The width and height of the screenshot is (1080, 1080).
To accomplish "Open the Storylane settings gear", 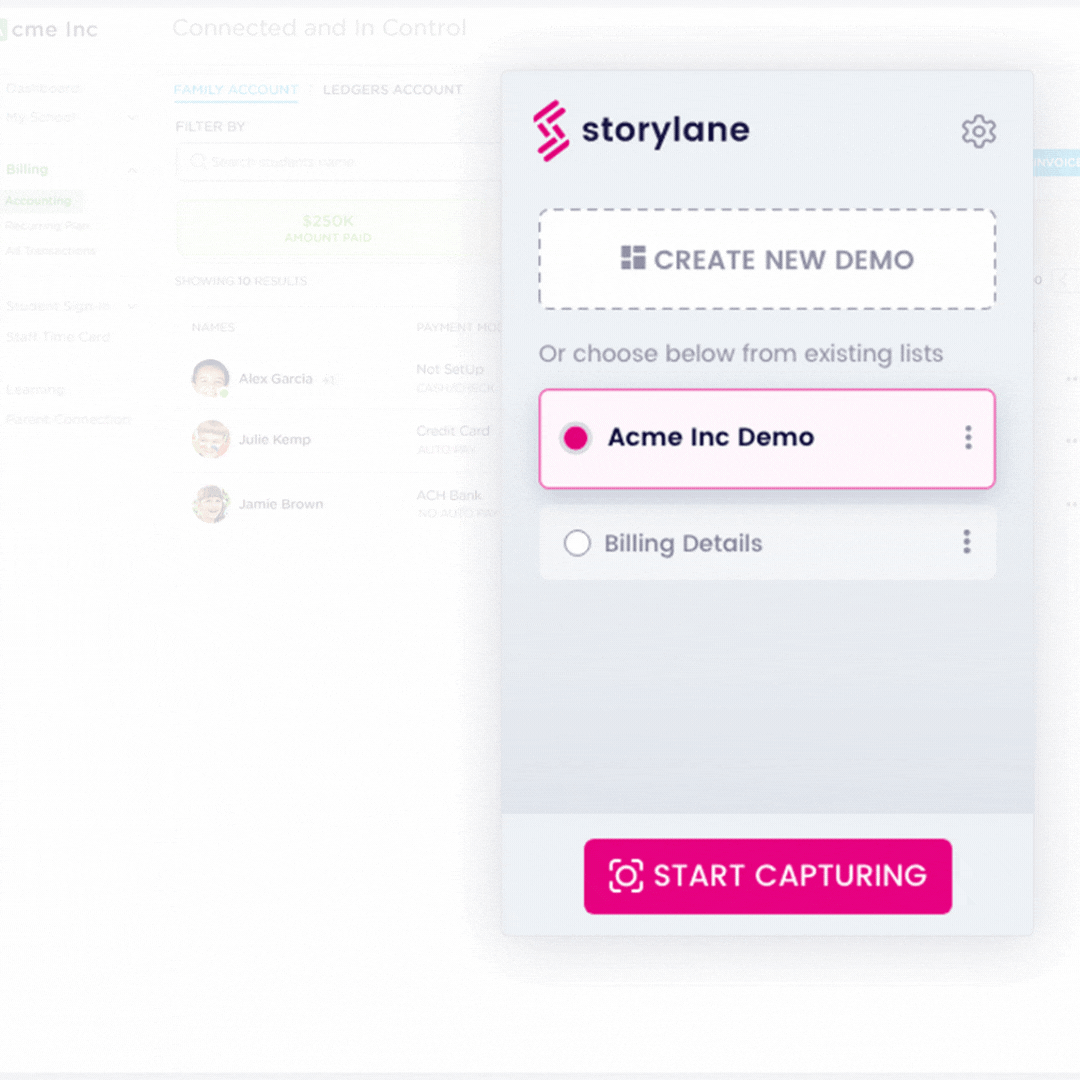I will 978,131.
